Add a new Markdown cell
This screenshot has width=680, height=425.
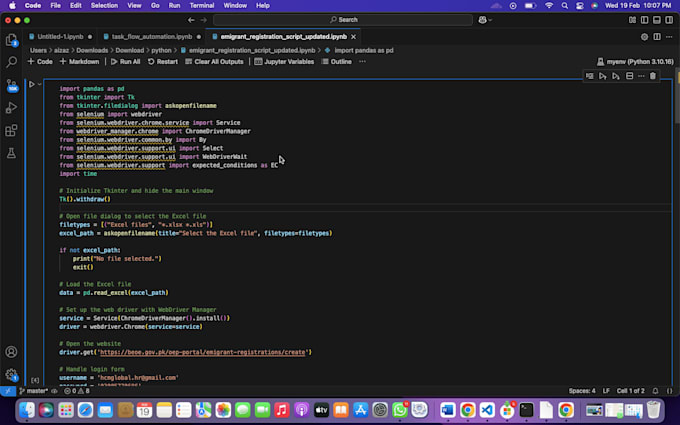point(79,62)
